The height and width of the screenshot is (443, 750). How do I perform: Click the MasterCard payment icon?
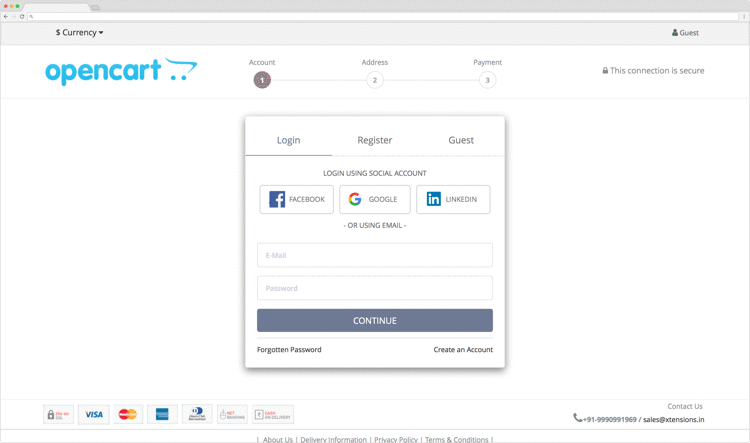click(127, 414)
